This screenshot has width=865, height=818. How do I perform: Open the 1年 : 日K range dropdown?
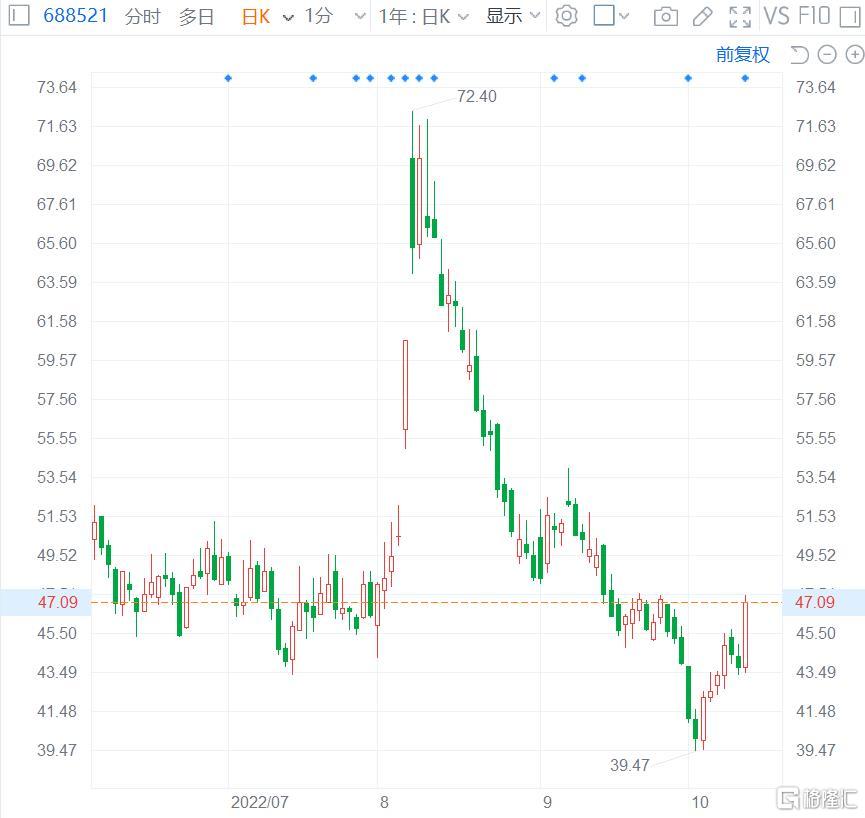[x=424, y=17]
